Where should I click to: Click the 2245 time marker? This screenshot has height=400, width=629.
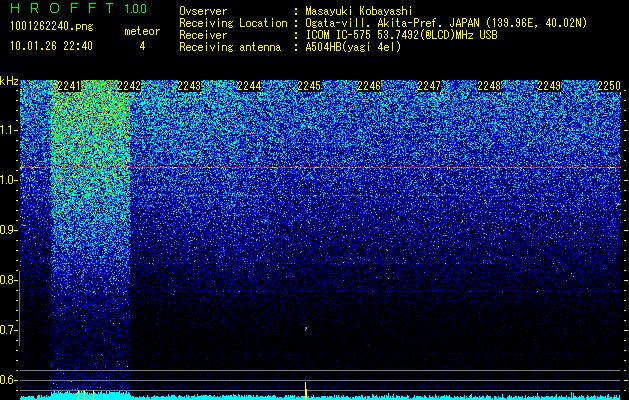[x=309, y=86]
